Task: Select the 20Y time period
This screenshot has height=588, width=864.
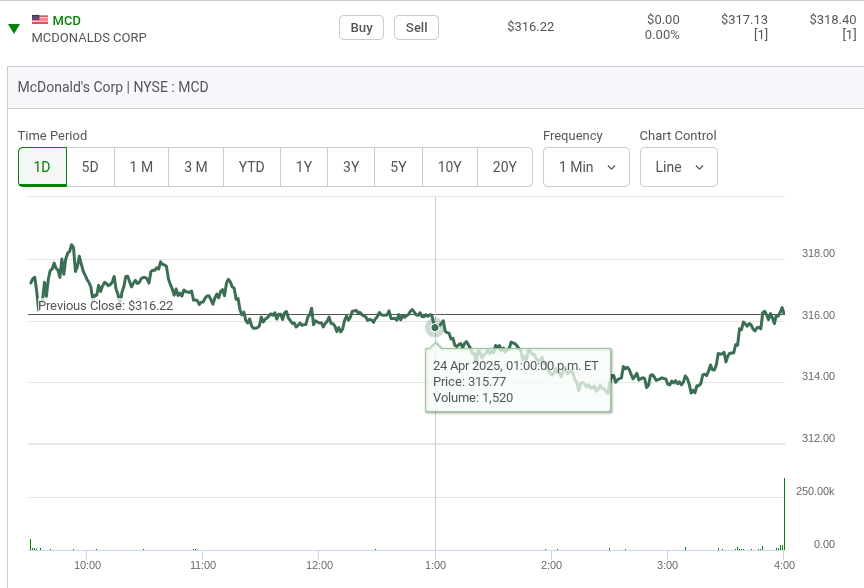Action: (505, 167)
